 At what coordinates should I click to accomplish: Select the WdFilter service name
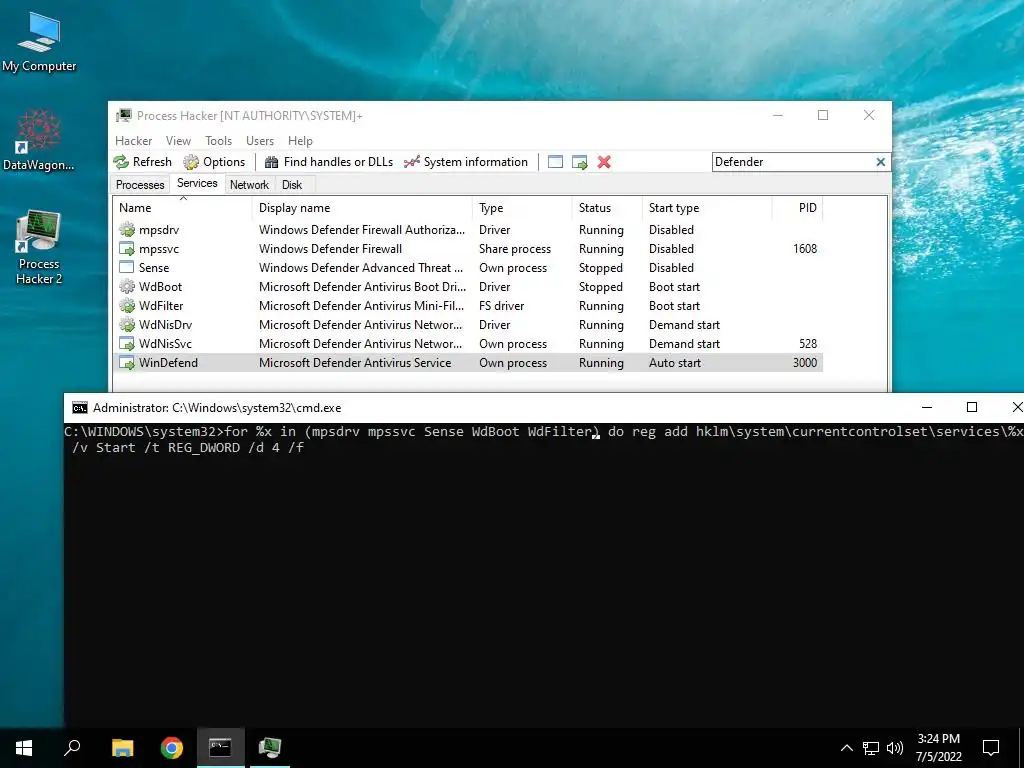161,306
